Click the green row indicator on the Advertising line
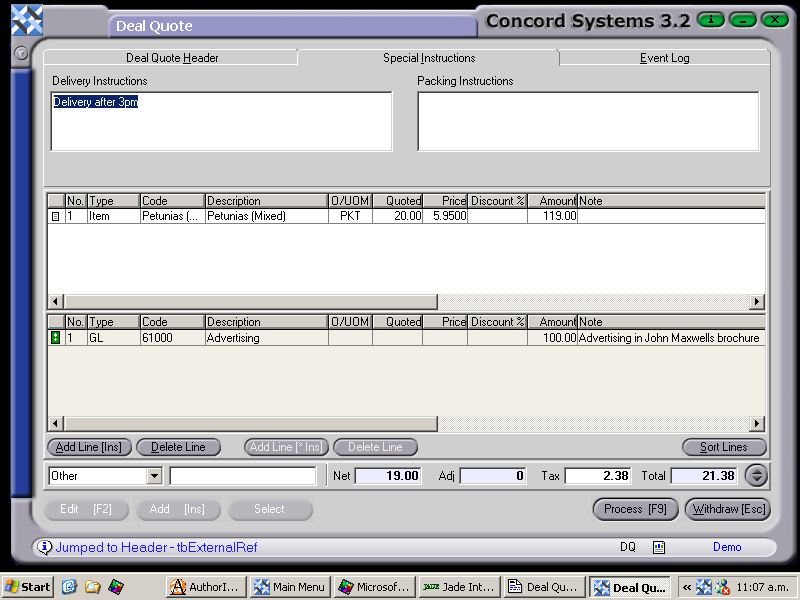This screenshot has height=600, width=800. click(56, 337)
